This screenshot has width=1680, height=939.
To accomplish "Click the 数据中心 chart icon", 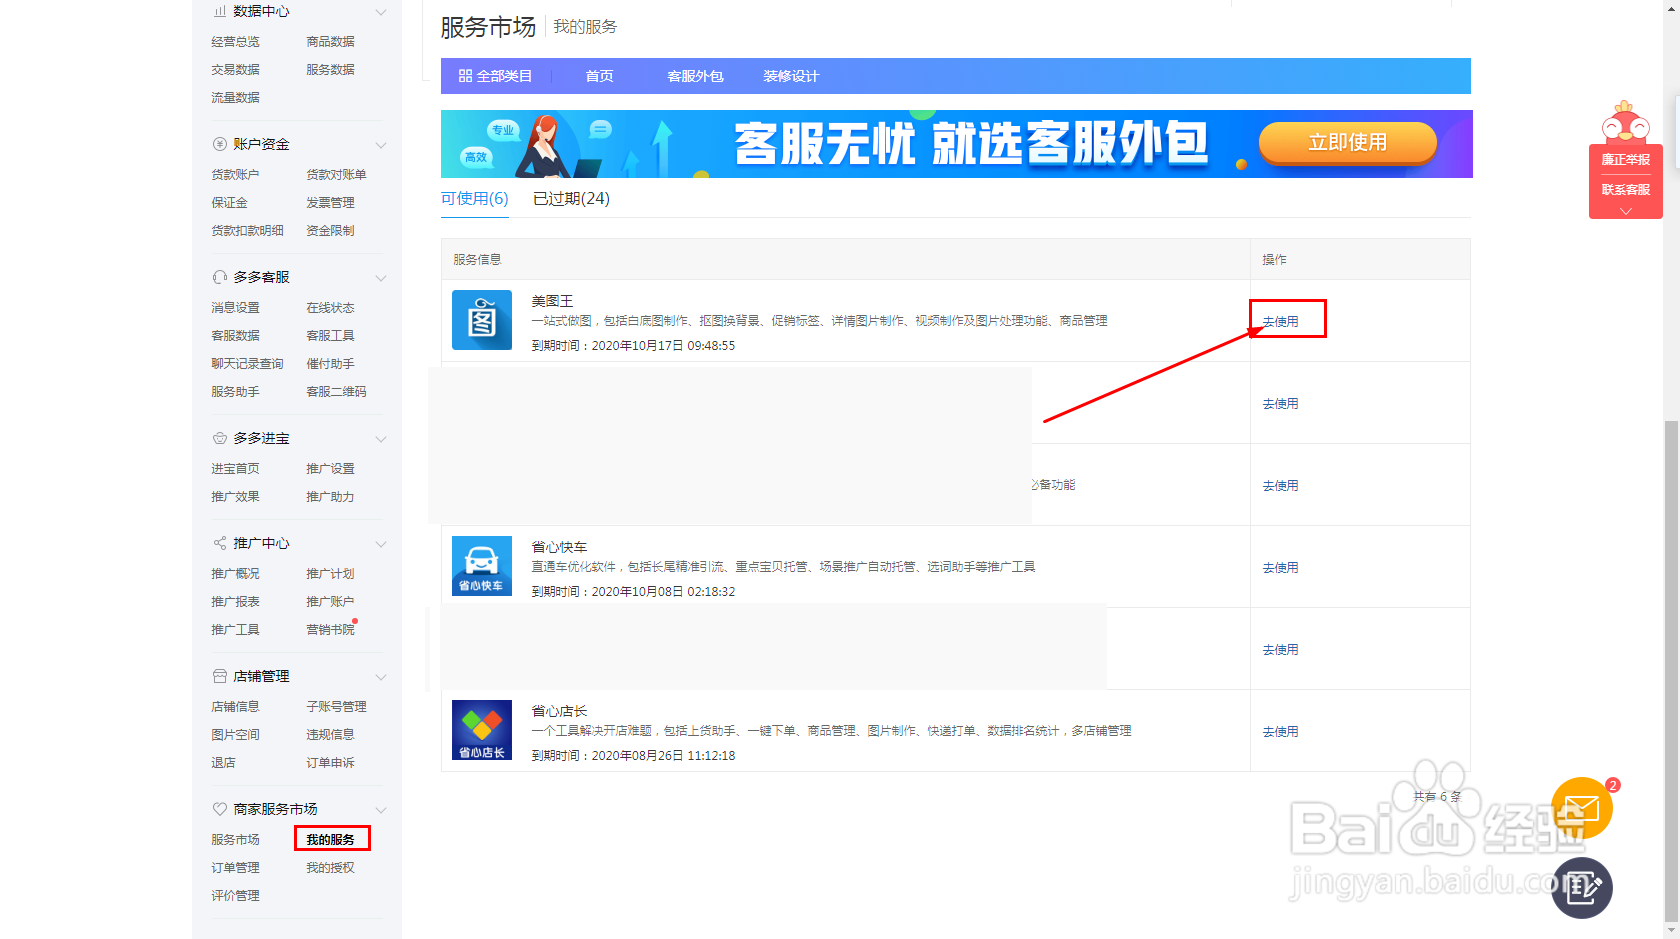I will coord(220,11).
